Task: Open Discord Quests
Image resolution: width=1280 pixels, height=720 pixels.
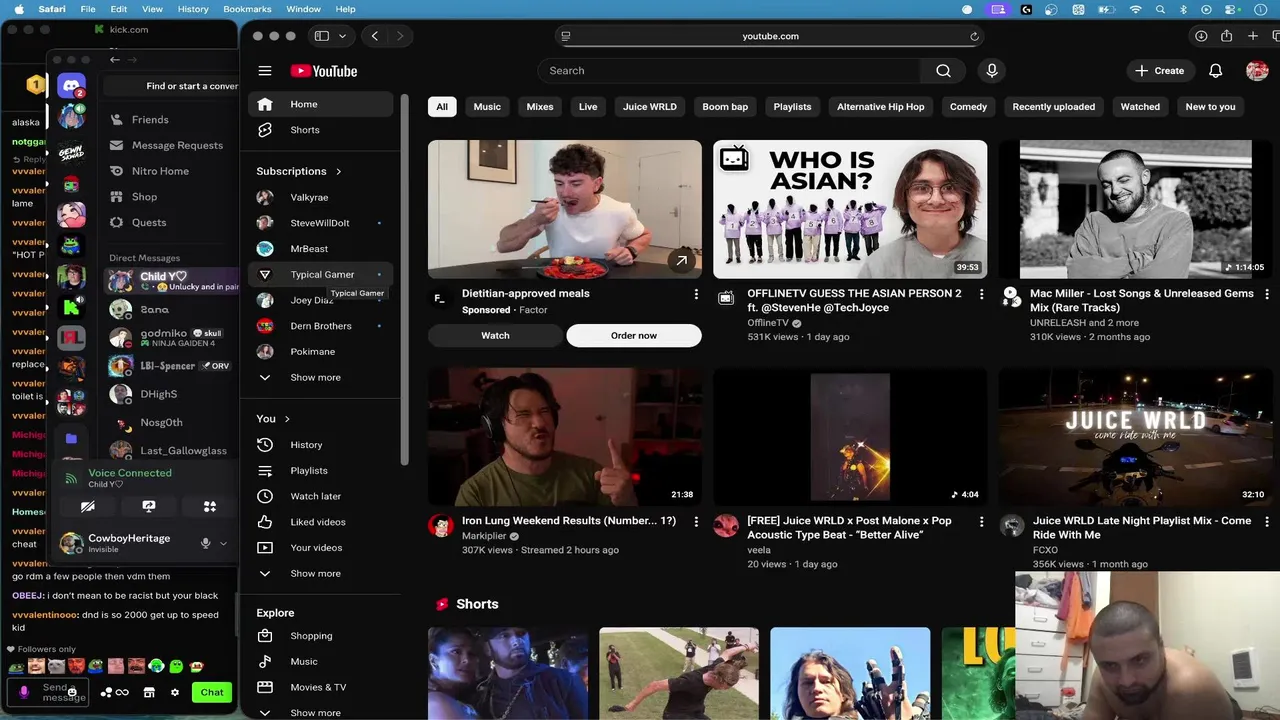Action: [167, 223]
